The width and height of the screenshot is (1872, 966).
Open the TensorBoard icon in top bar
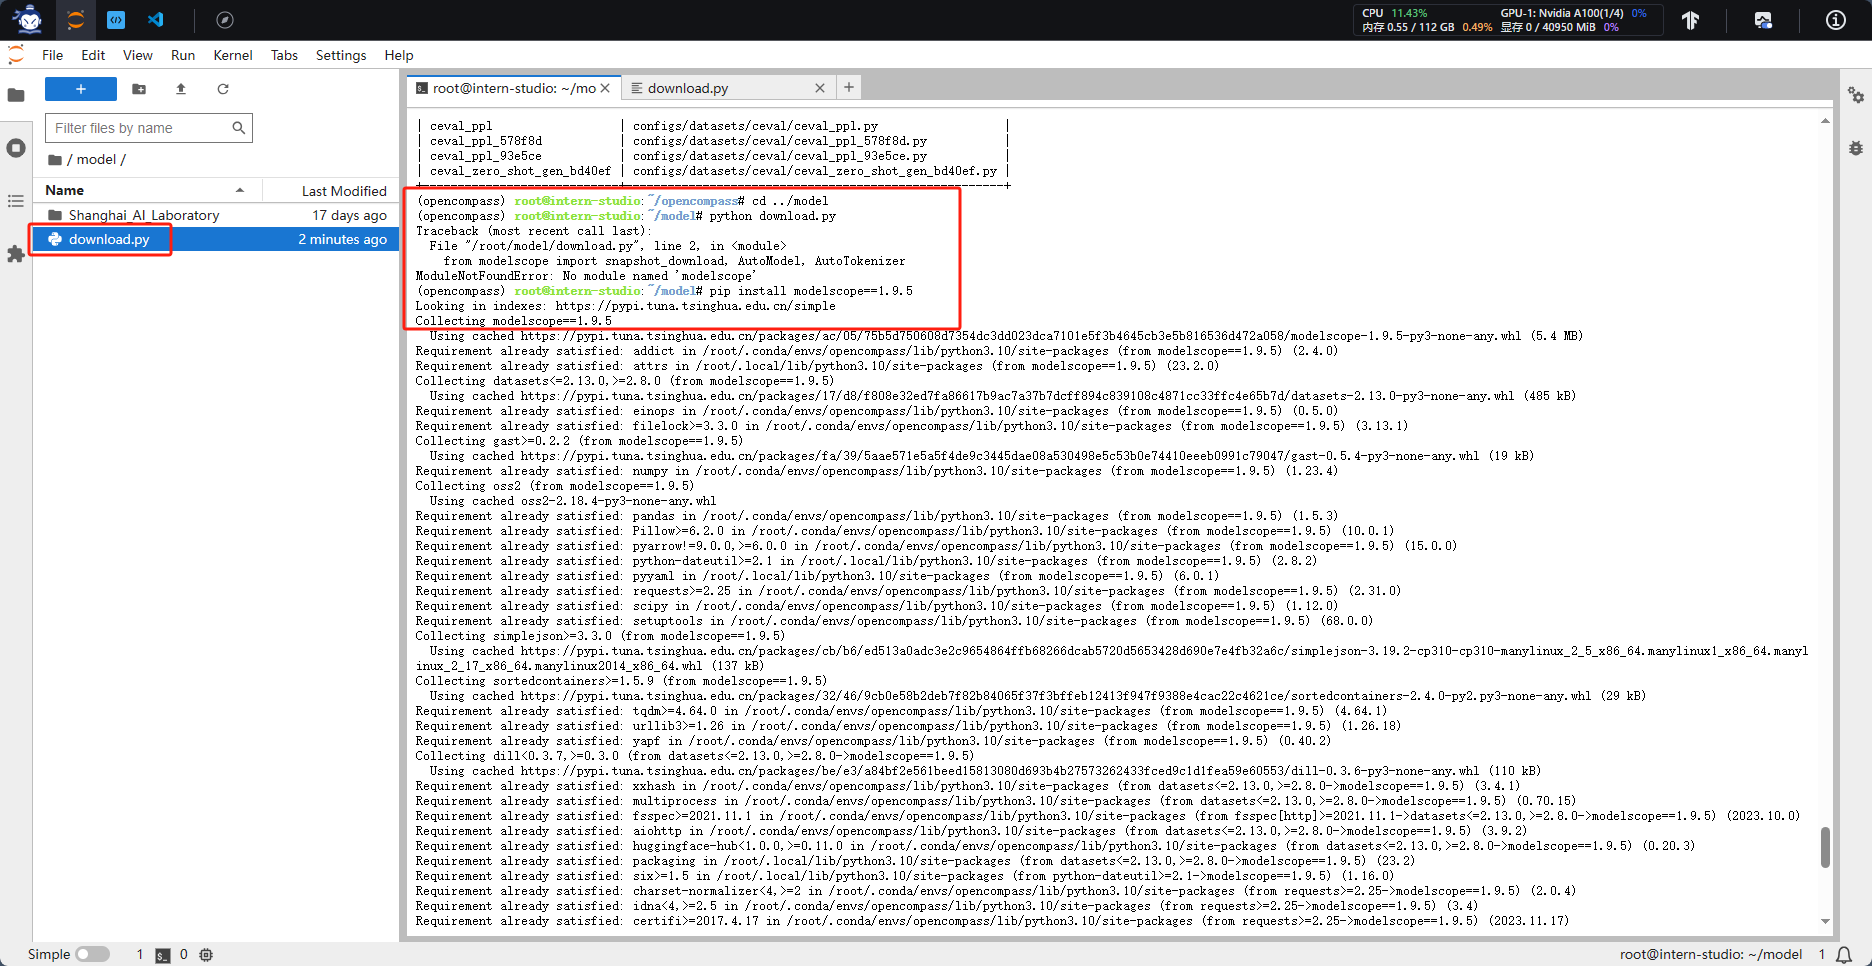coord(1690,20)
